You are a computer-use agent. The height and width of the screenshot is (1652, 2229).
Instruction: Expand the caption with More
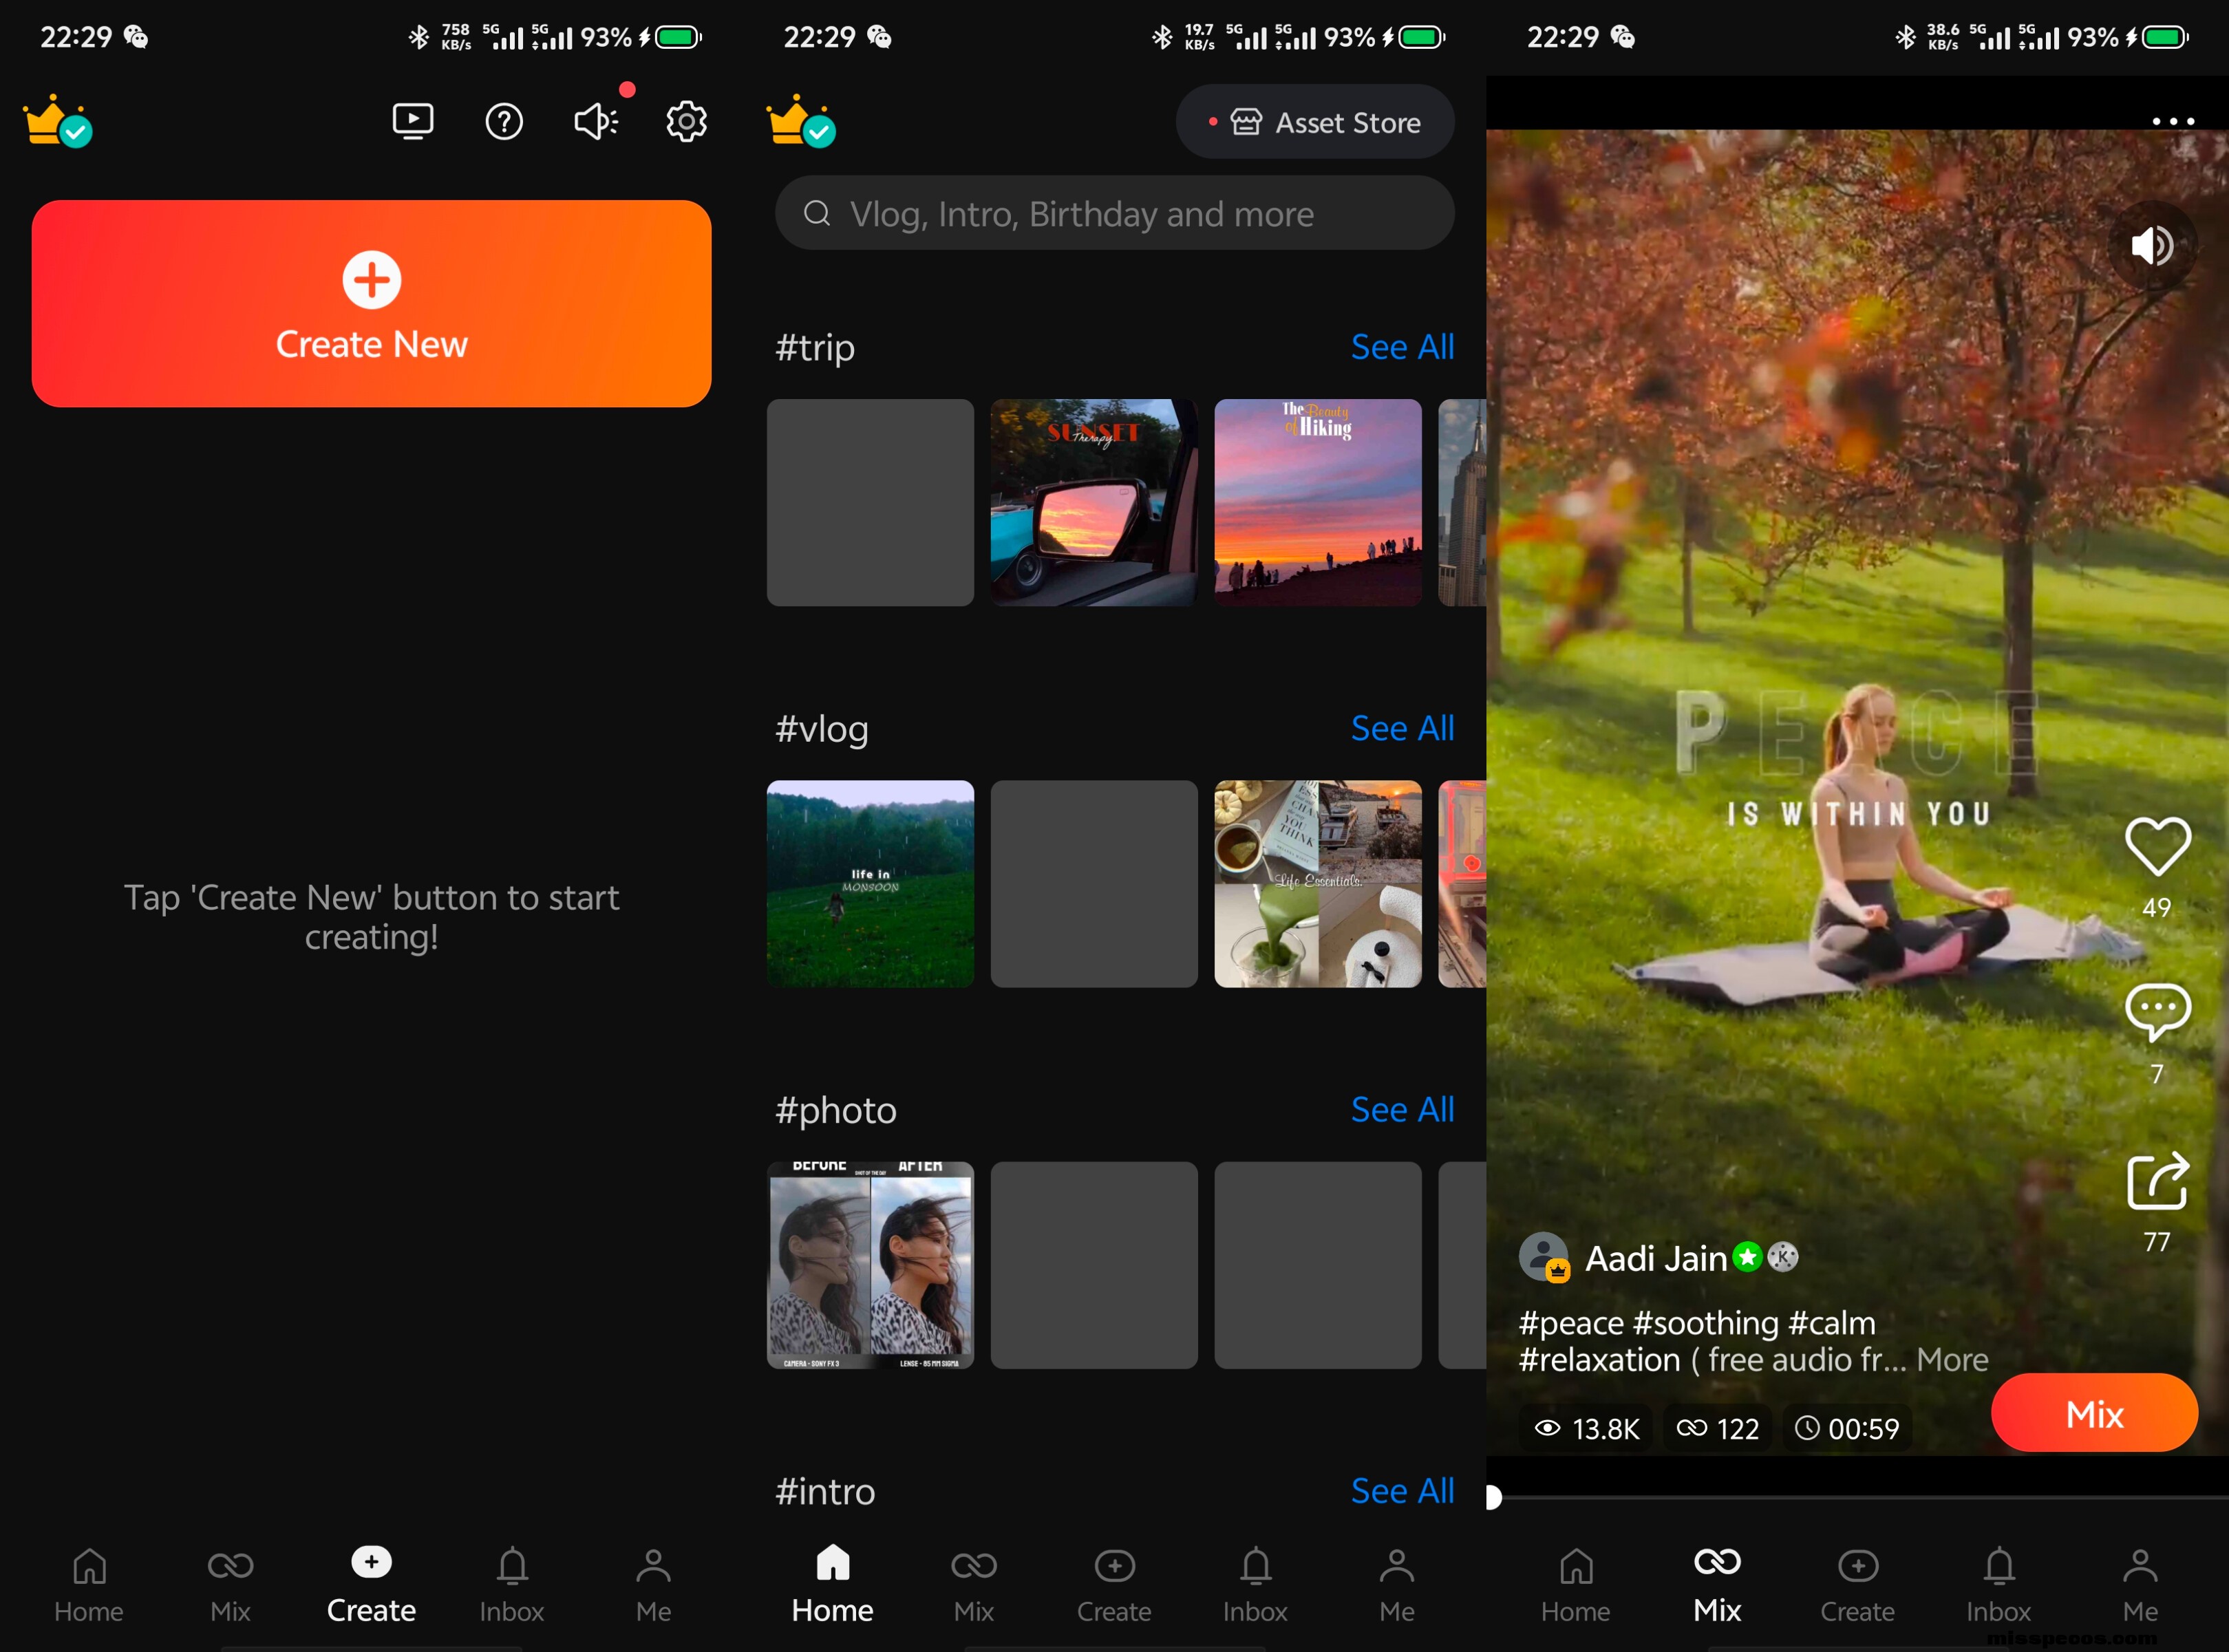coord(1952,1360)
